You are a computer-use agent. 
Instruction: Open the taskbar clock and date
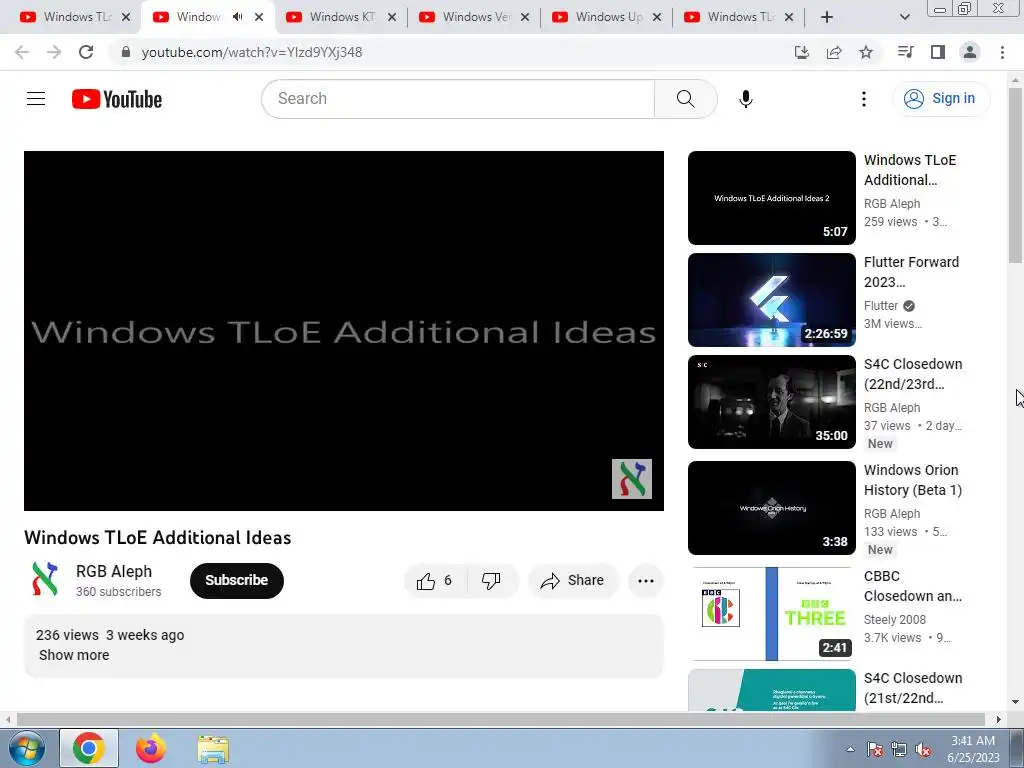click(x=973, y=749)
